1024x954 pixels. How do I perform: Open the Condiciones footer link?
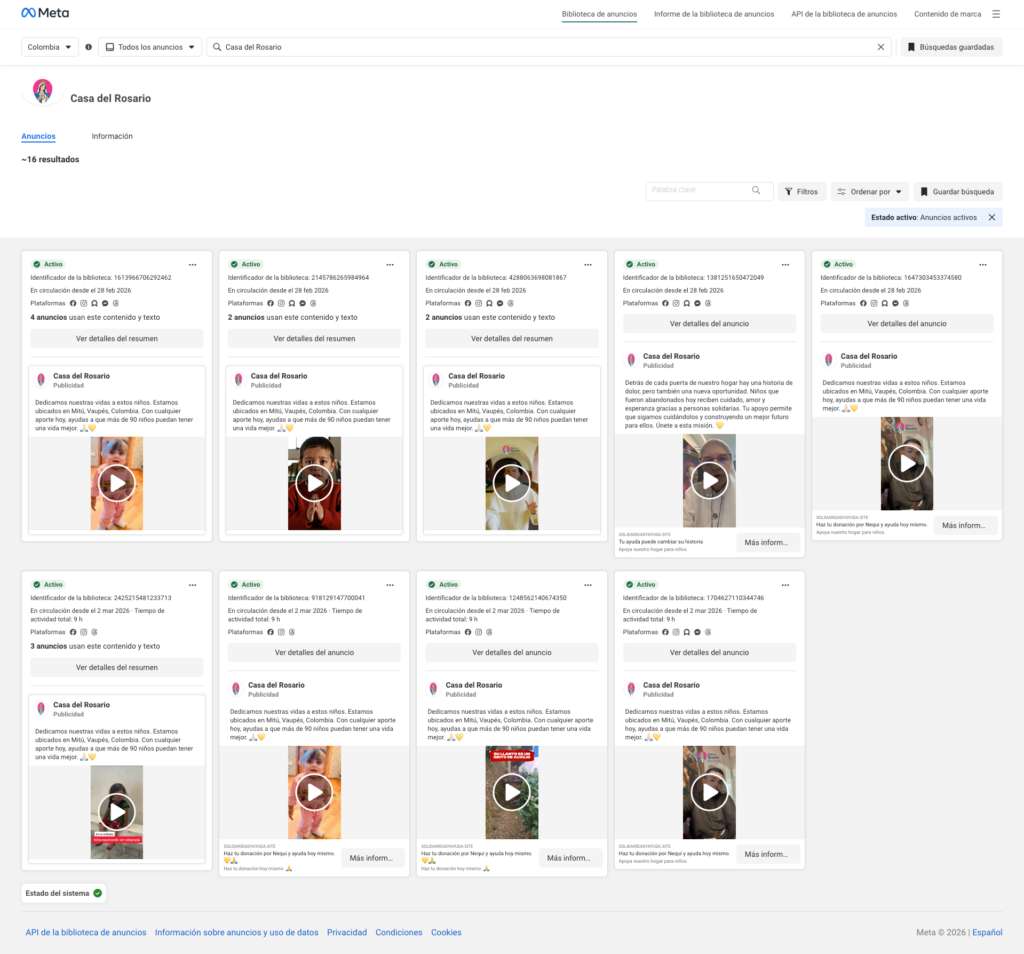point(398,932)
